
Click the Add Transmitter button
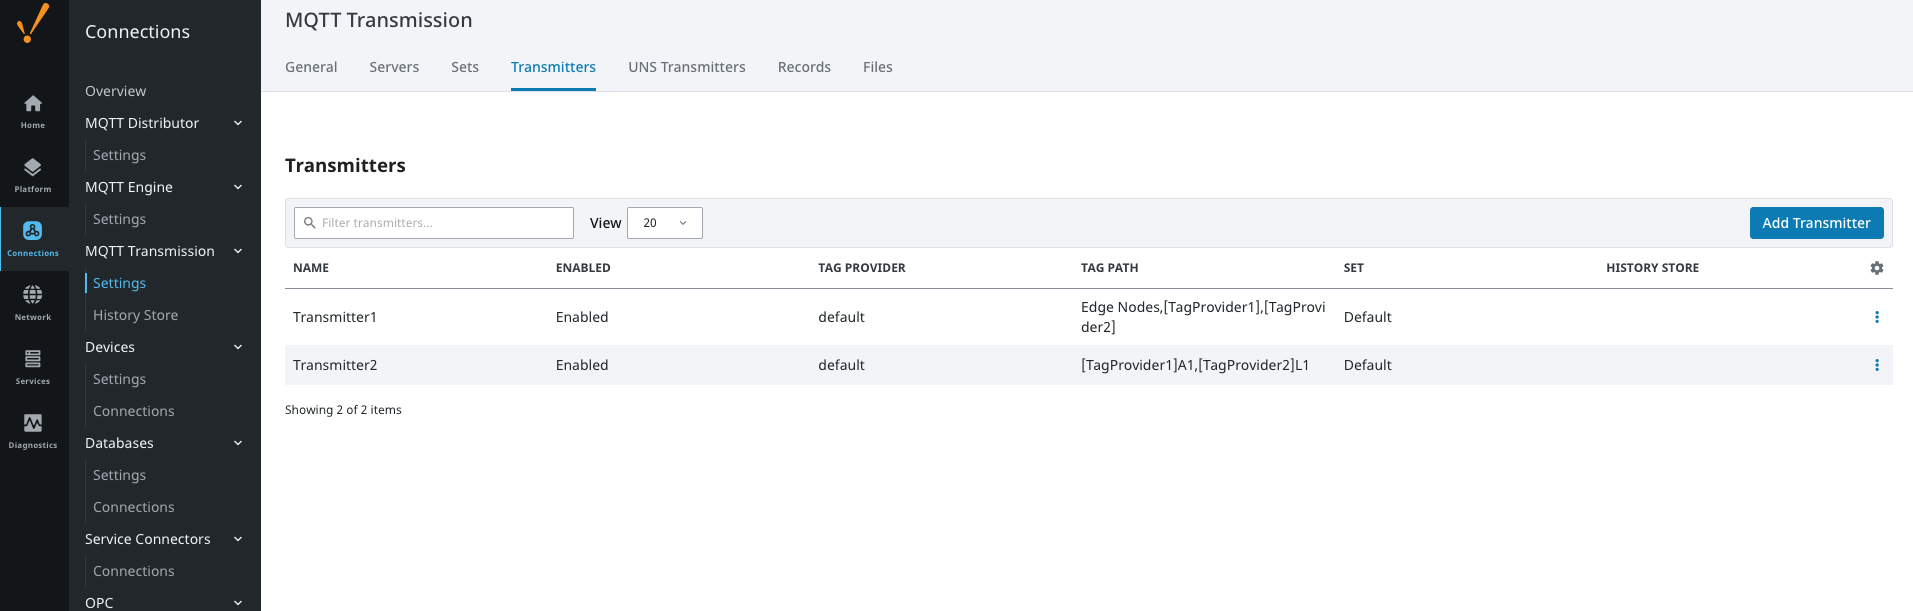click(x=1816, y=223)
